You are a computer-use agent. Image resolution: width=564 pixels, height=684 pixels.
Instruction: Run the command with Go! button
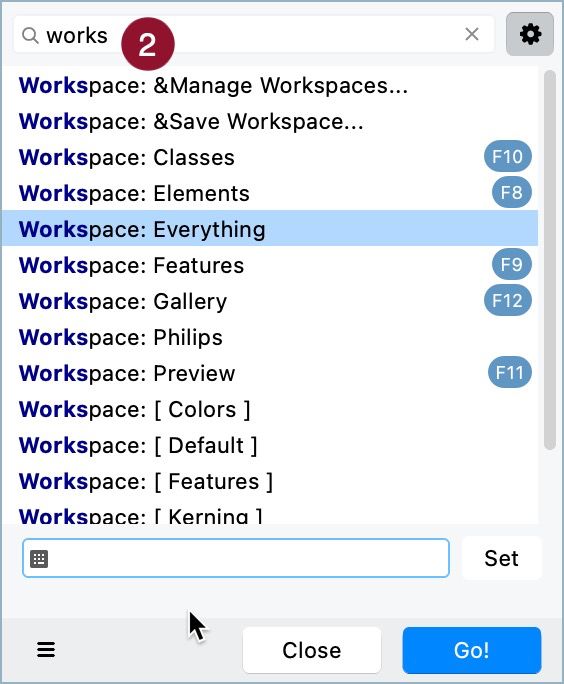pos(472,650)
